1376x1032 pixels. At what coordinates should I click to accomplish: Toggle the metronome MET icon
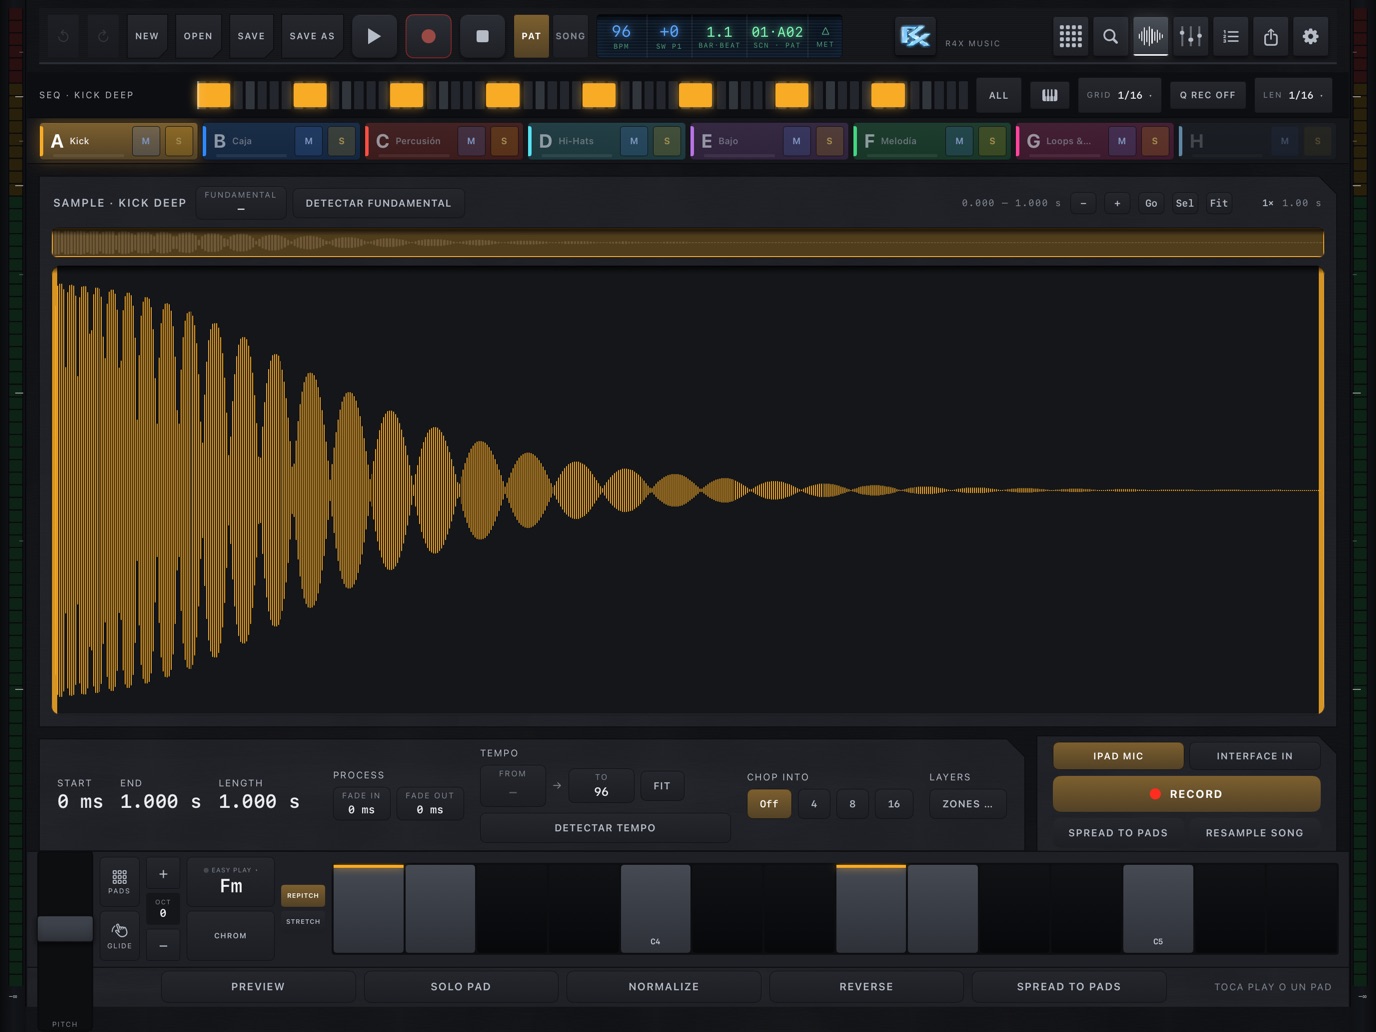(x=825, y=36)
